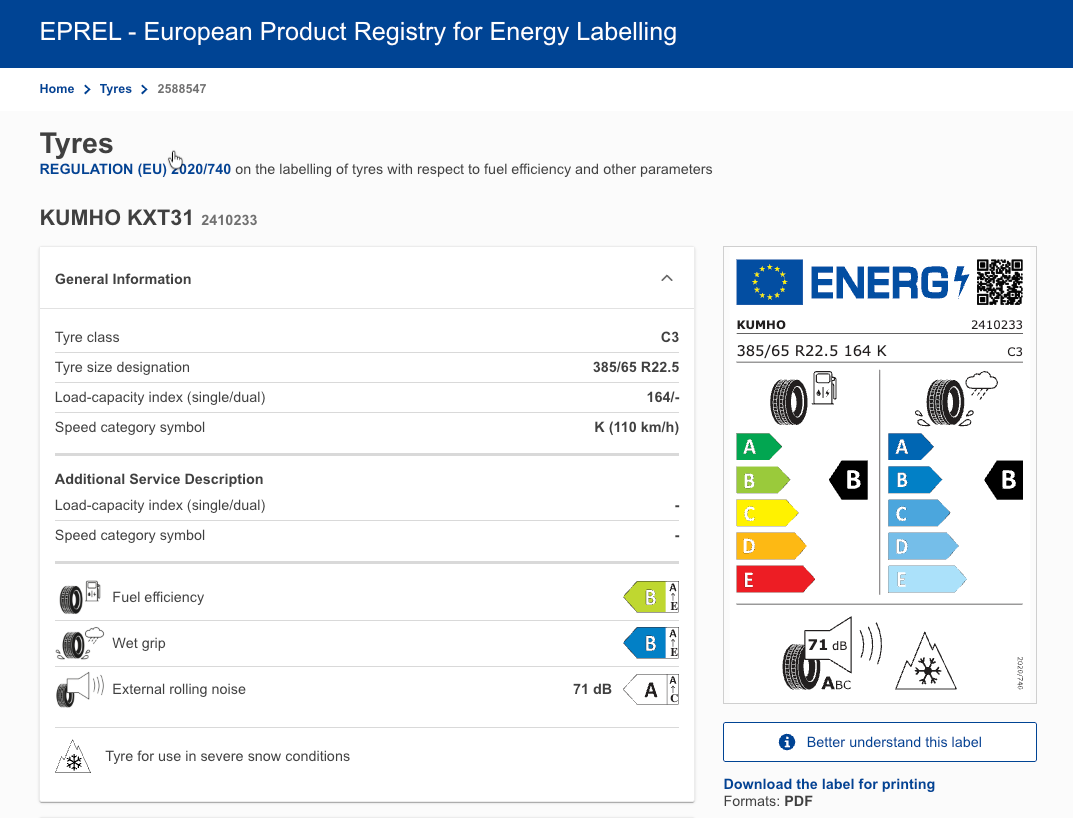This screenshot has height=818, width=1073.
Task: Click the Tyres page heading
Action: pyautogui.click(x=77, y=143)
